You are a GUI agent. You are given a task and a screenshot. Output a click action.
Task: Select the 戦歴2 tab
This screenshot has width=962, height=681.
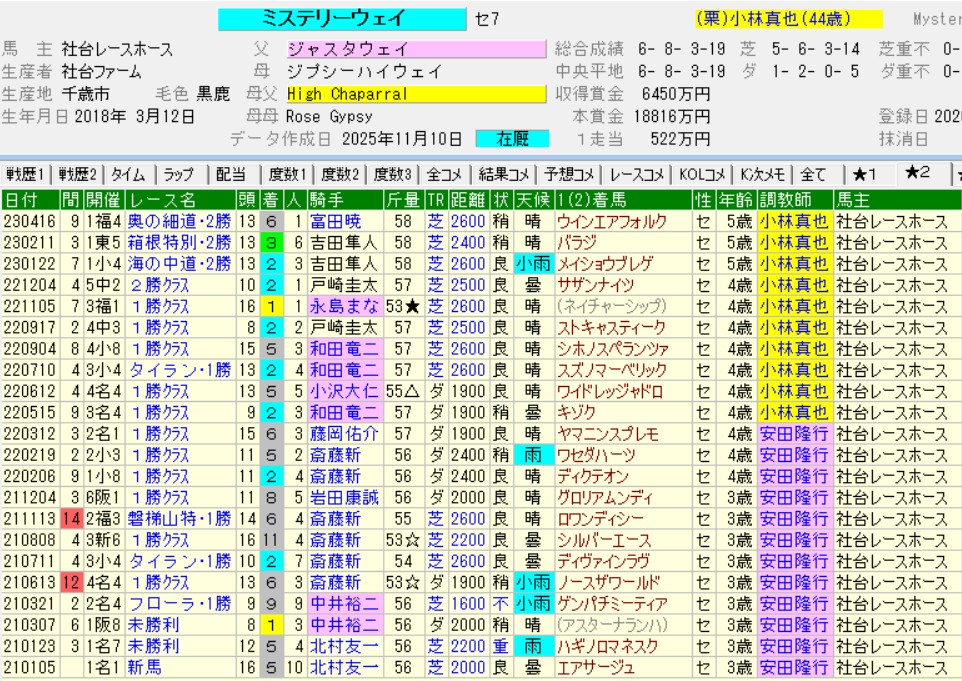click(x=78, y=174)
